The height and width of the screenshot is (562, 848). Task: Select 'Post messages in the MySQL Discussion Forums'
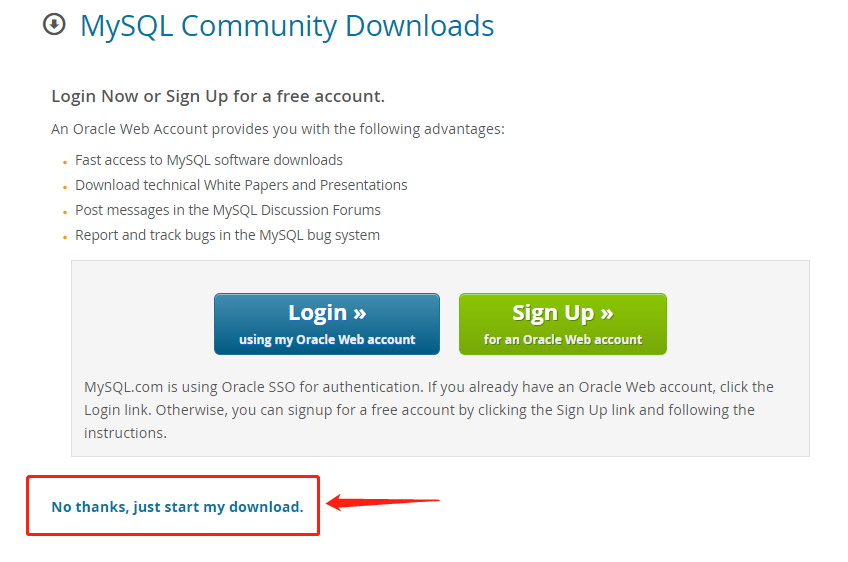(x=228, y=210)
